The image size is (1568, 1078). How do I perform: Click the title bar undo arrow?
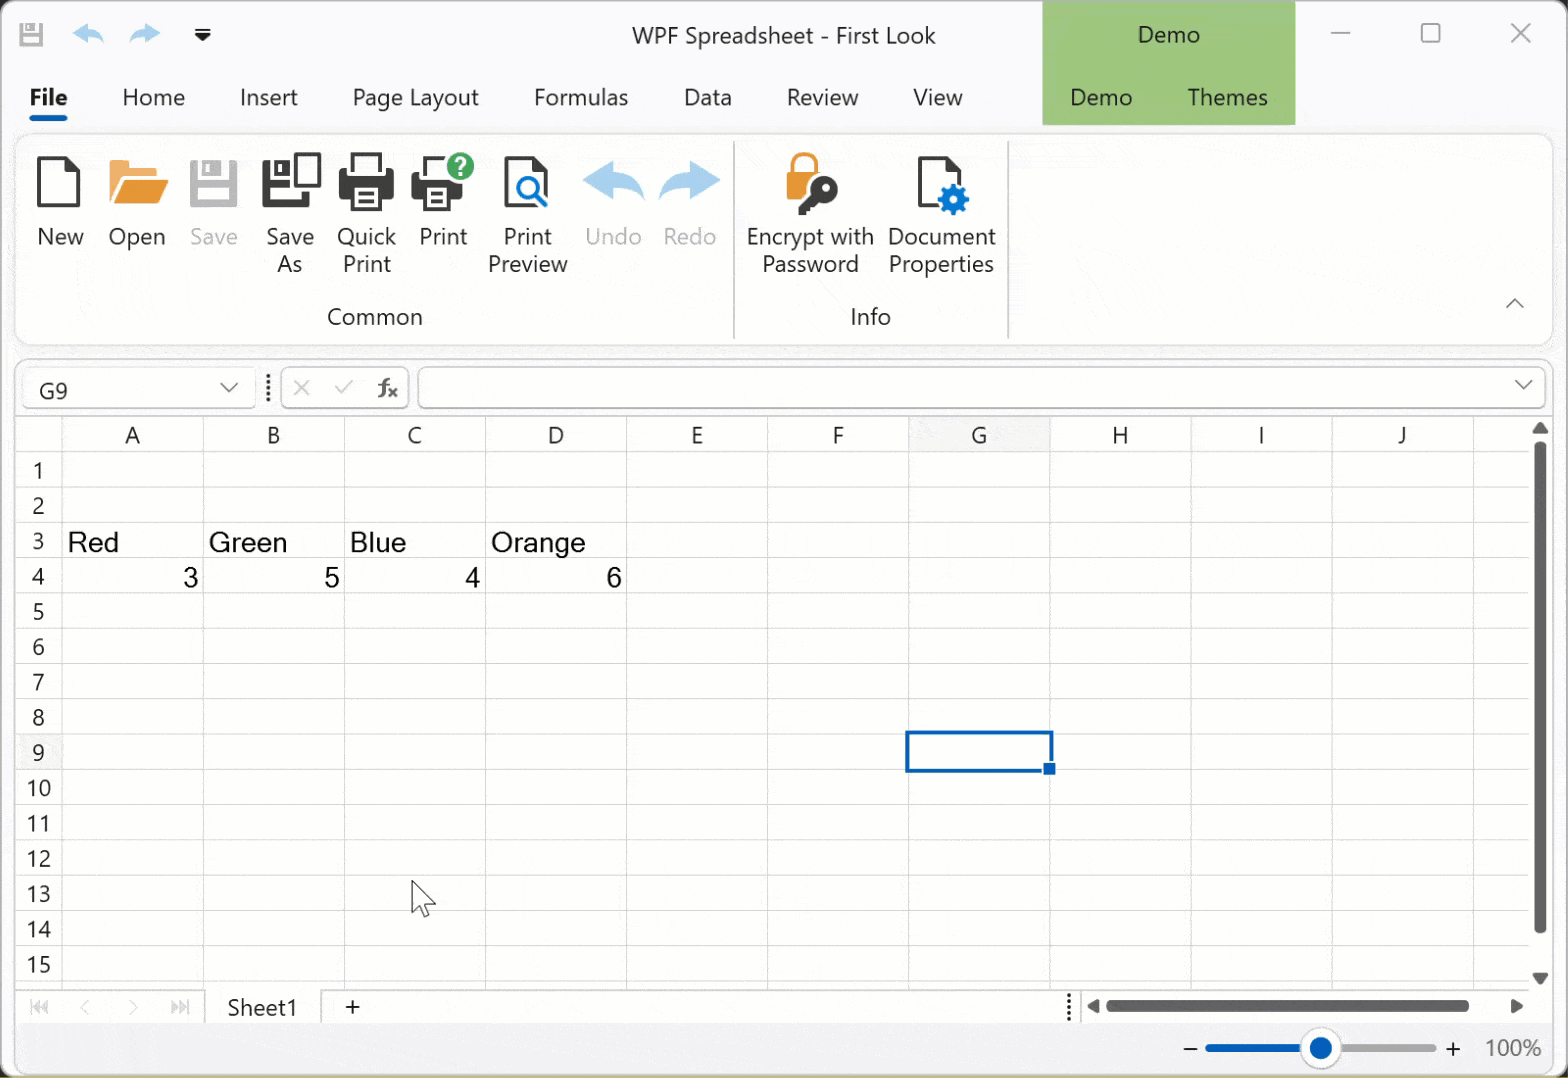pyautogui.click(x=88, y=34)
